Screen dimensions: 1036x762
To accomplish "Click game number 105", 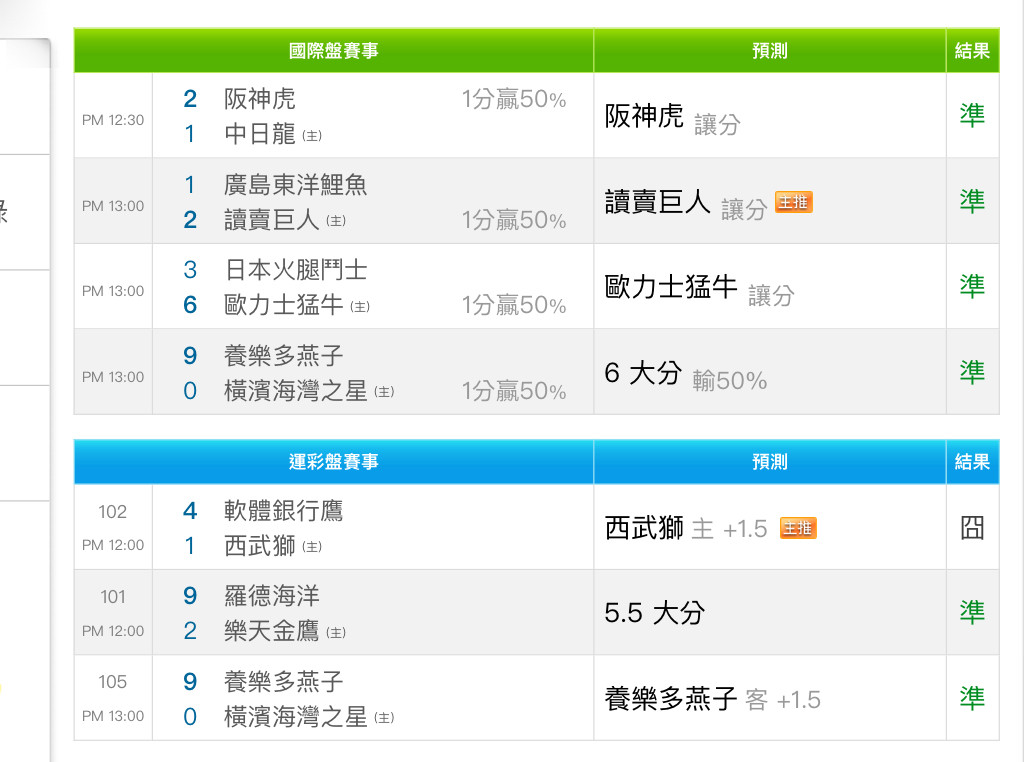I will (113, 682).
